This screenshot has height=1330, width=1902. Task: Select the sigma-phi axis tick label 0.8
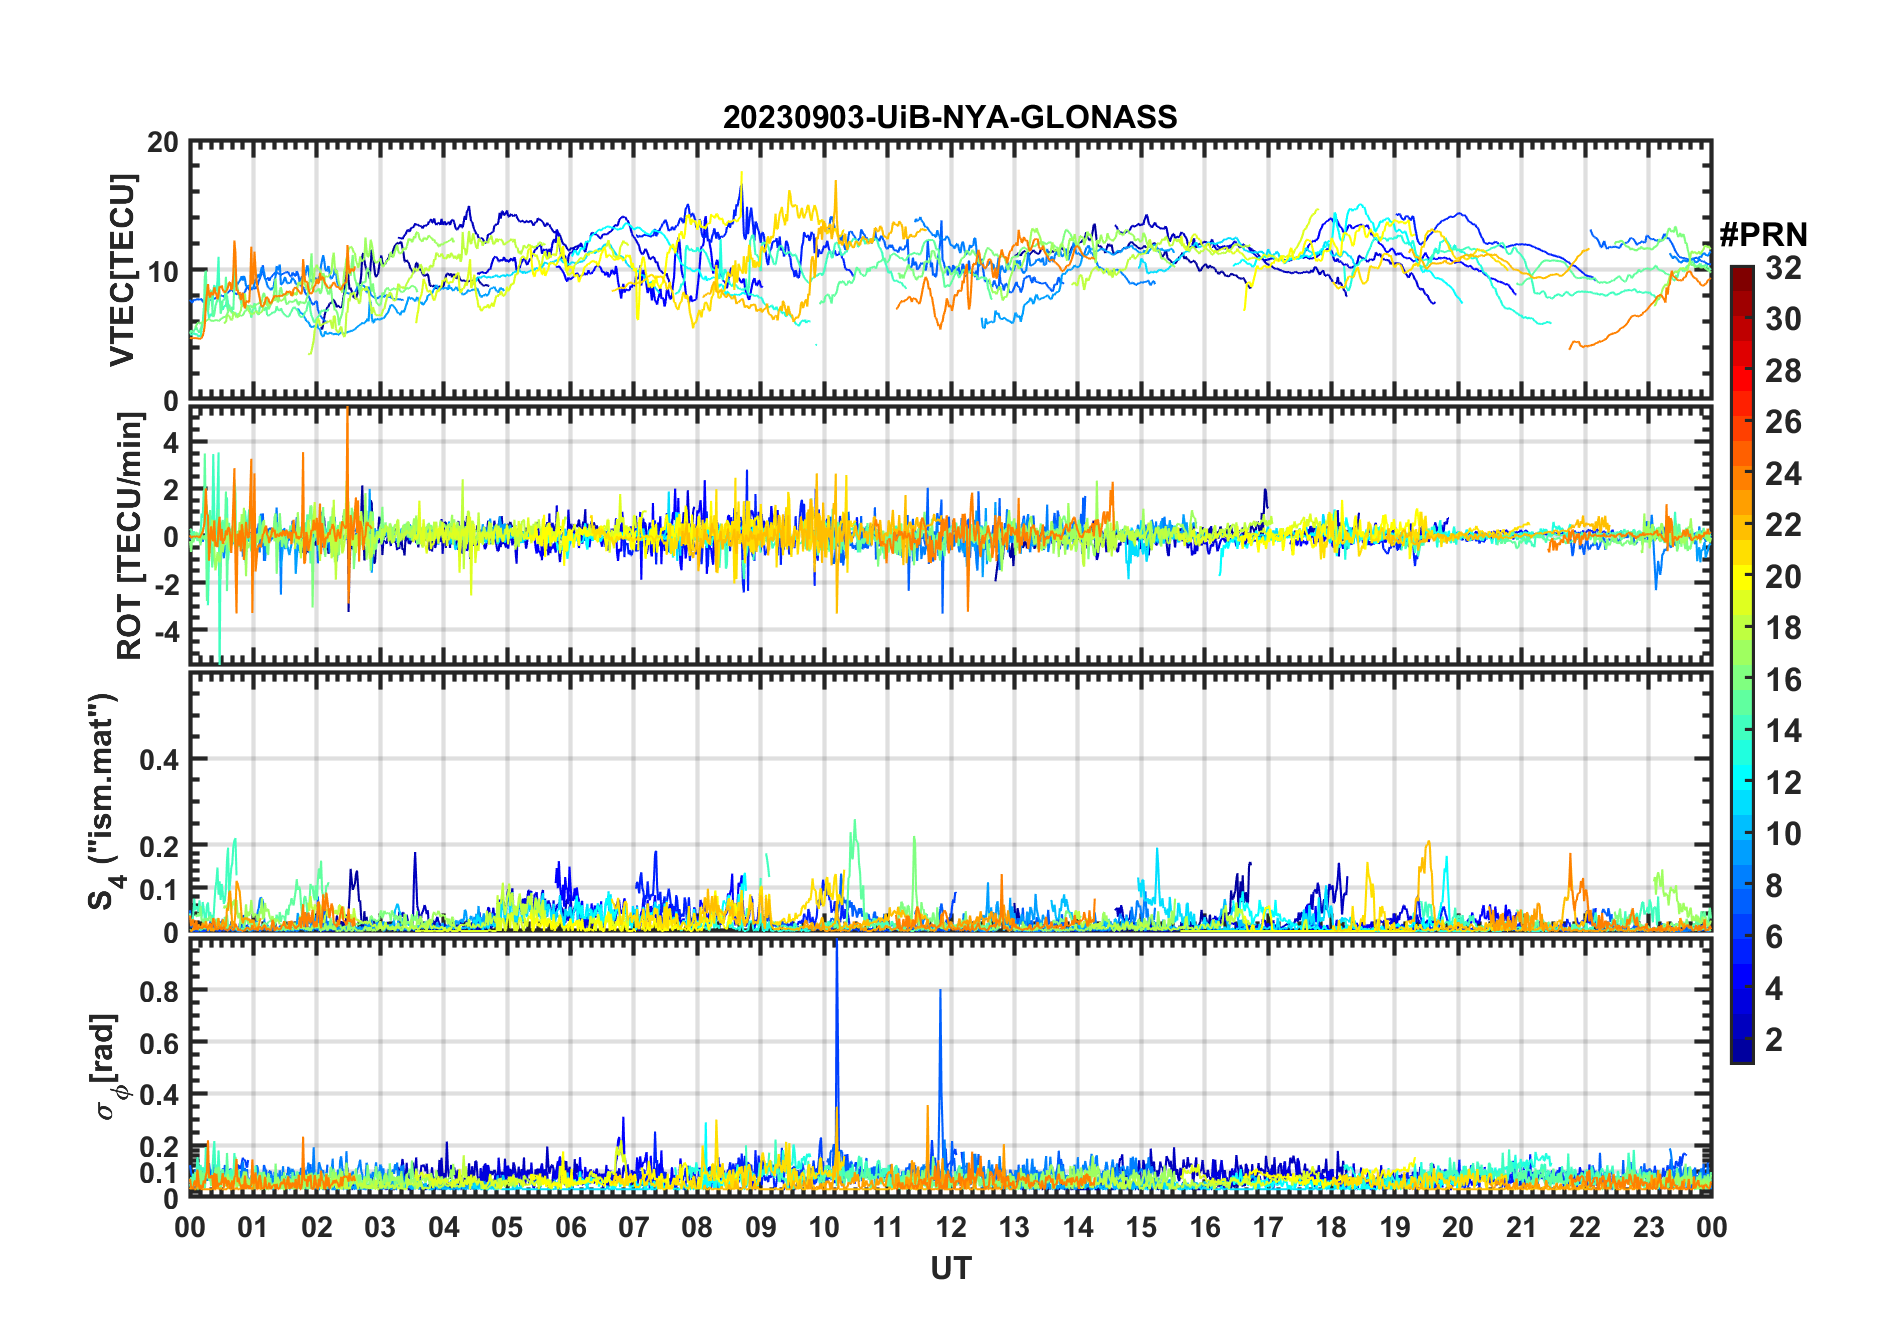pos(159,991)
